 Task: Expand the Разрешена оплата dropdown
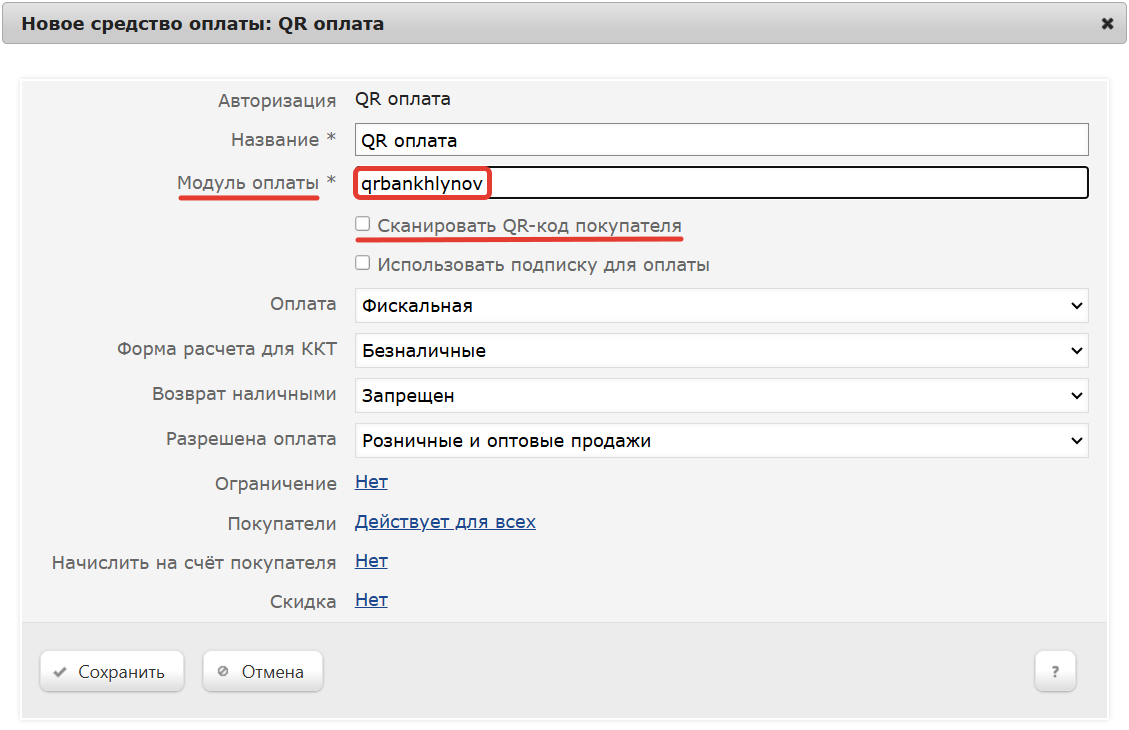pos(721,441)
